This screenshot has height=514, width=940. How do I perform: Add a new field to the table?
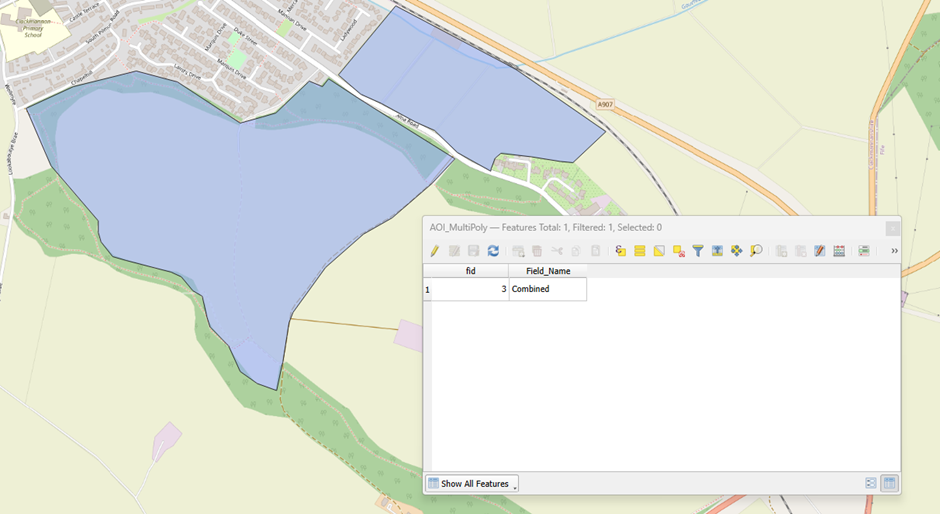pyautogui.click(x=781, y=251)
